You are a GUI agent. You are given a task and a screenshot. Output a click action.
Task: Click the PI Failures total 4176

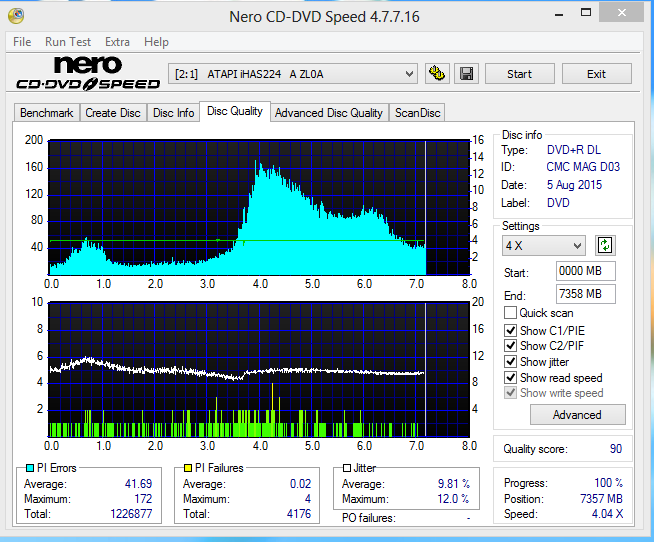coord(299,514)
